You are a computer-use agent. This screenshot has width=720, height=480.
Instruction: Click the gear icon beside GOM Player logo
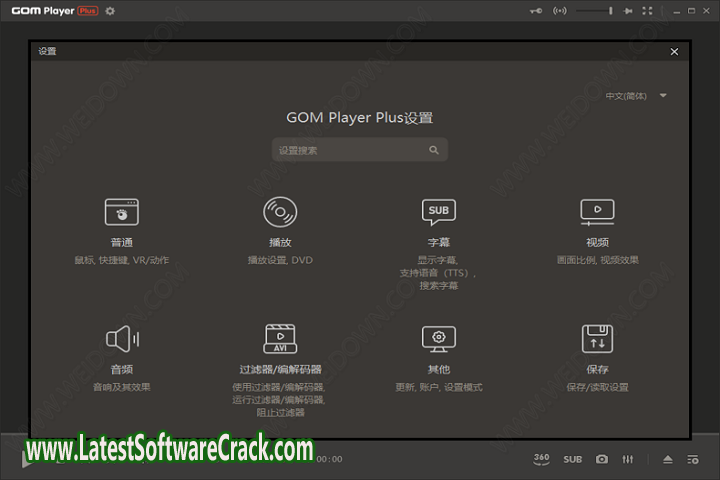110,11
